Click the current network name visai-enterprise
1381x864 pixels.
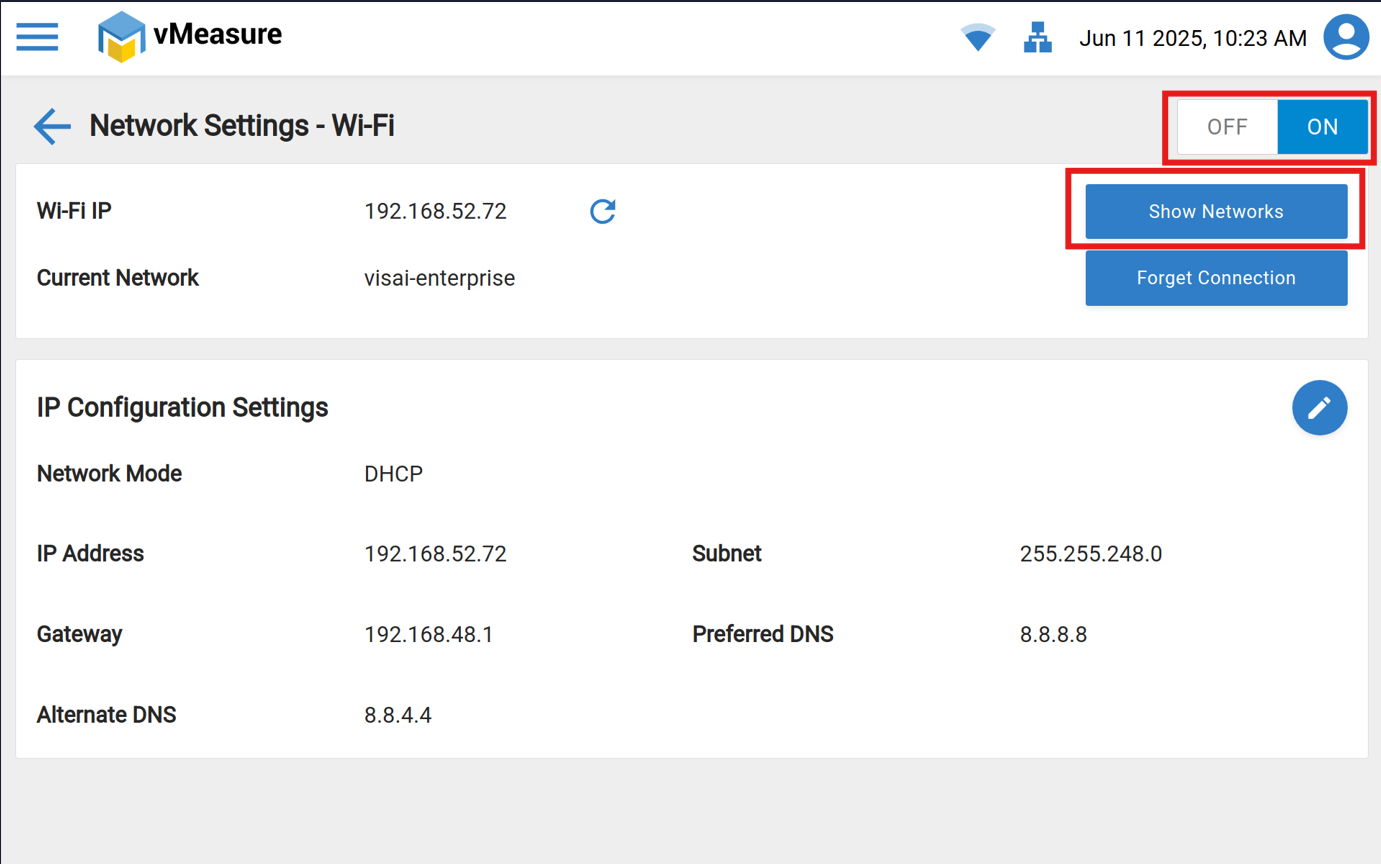439,278
